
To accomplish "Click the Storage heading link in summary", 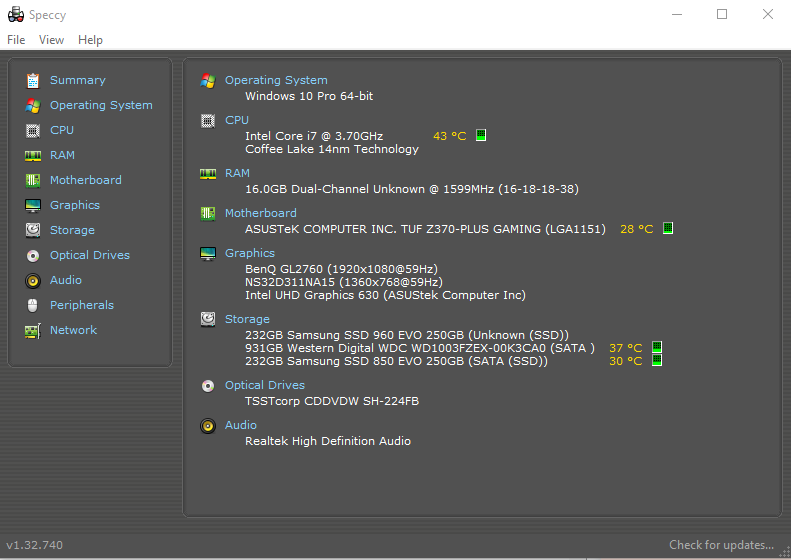I will (247, 319).
